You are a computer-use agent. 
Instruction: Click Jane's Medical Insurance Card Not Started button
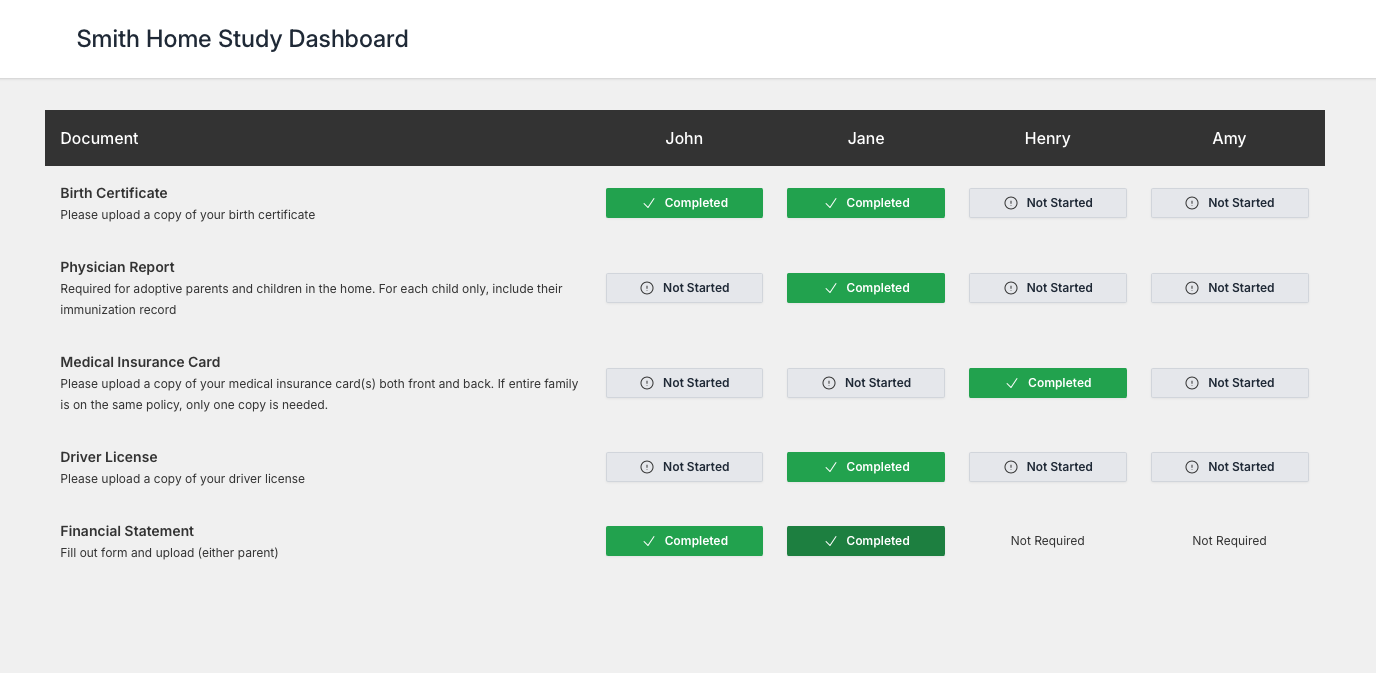[865, 383]
